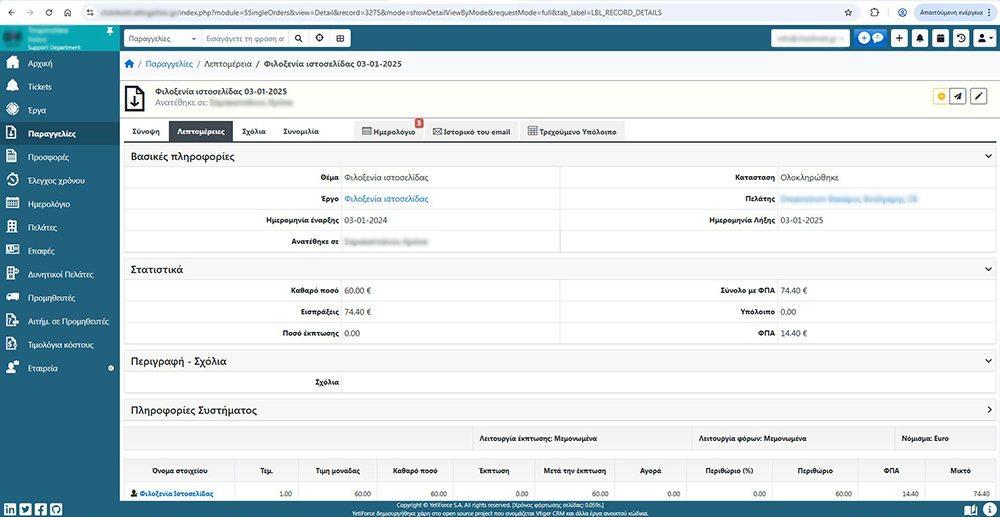Open the notifications bell icon

point(920,38)
